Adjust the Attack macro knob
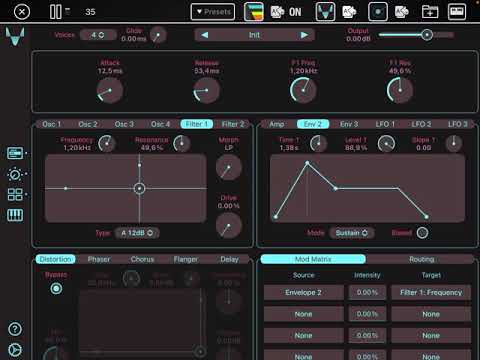The width and height of the screenshot is (480, 360). pos(109,90)
